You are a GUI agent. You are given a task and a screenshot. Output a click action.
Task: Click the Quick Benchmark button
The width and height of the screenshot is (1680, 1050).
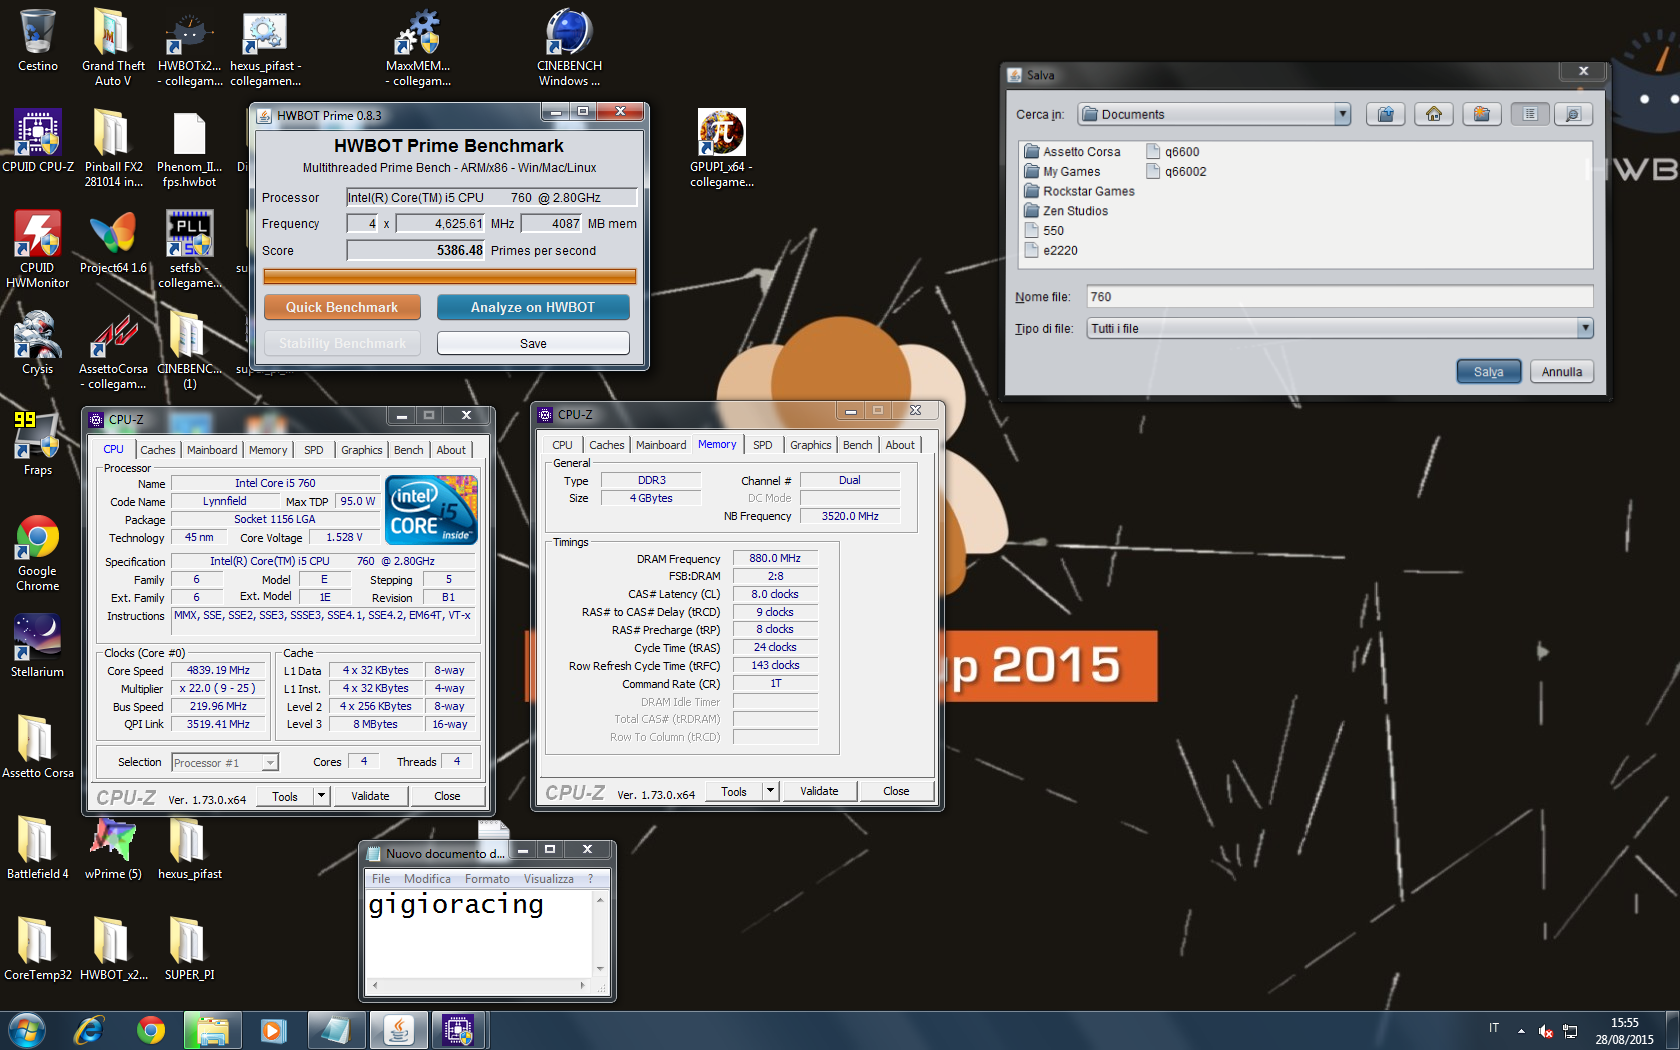point(342,307)
